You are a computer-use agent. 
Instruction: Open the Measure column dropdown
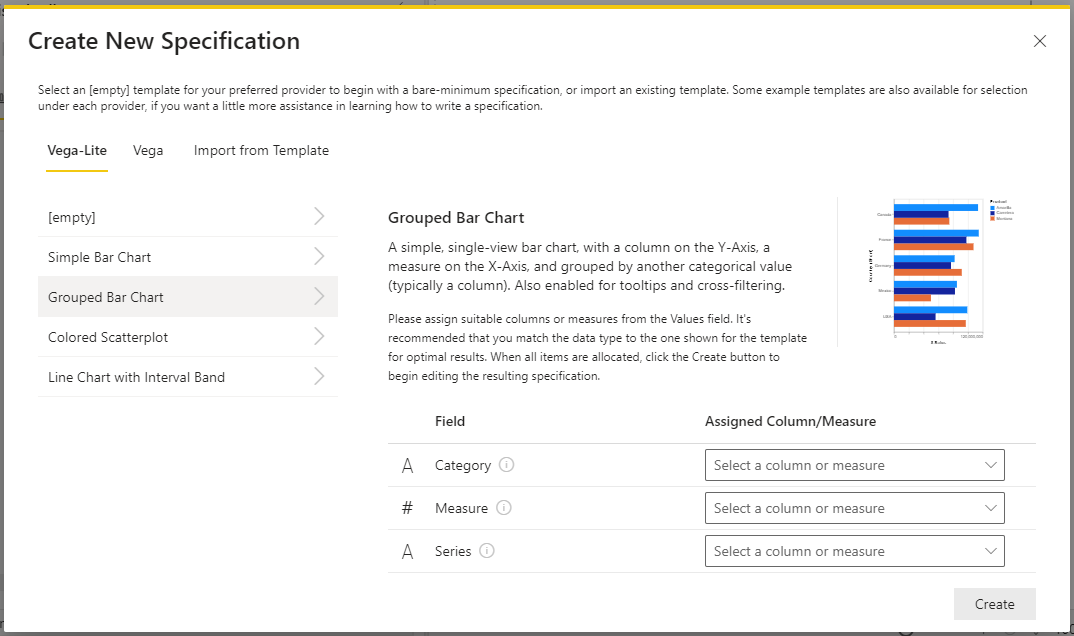tap(855, 508)
